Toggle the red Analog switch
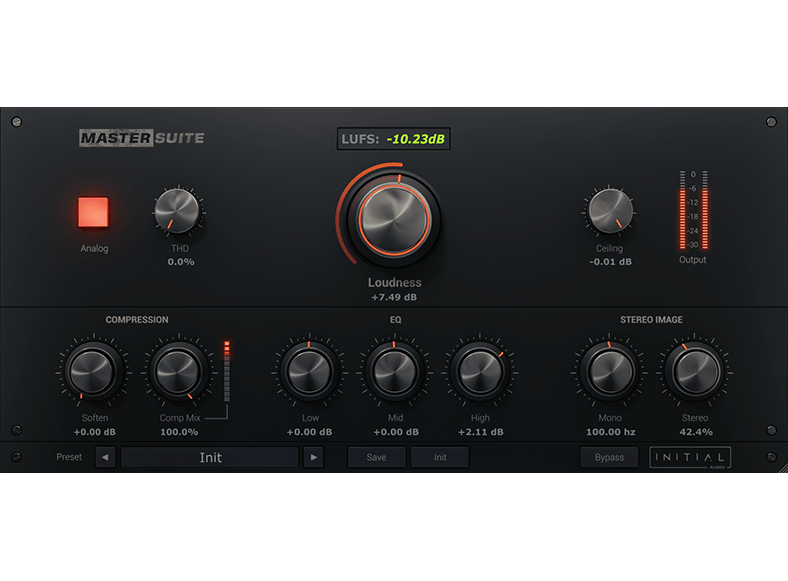788x581 pixels. coord(93,212)
